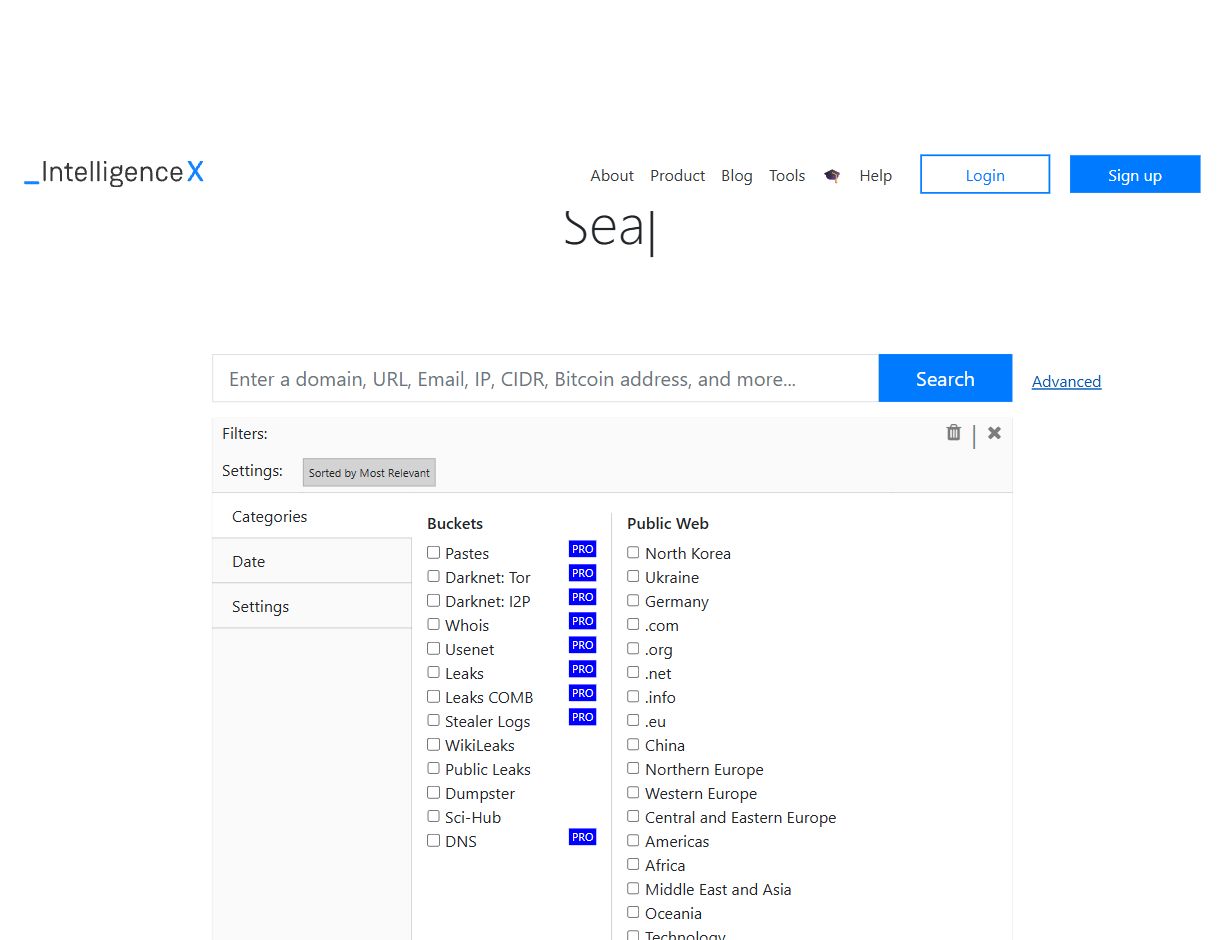Select the Sci-Hub checkbox
The width and height of the screenshot is (1220, 940).
[434, 816]
